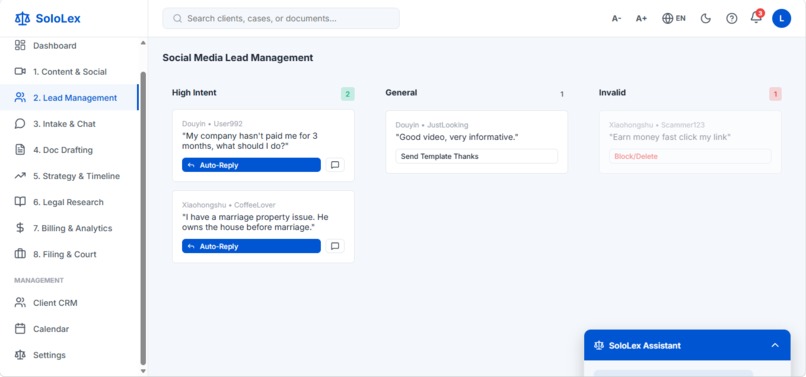Click the sidebar vertical scrollbar
806x377 pixels.
pos(143,218)
